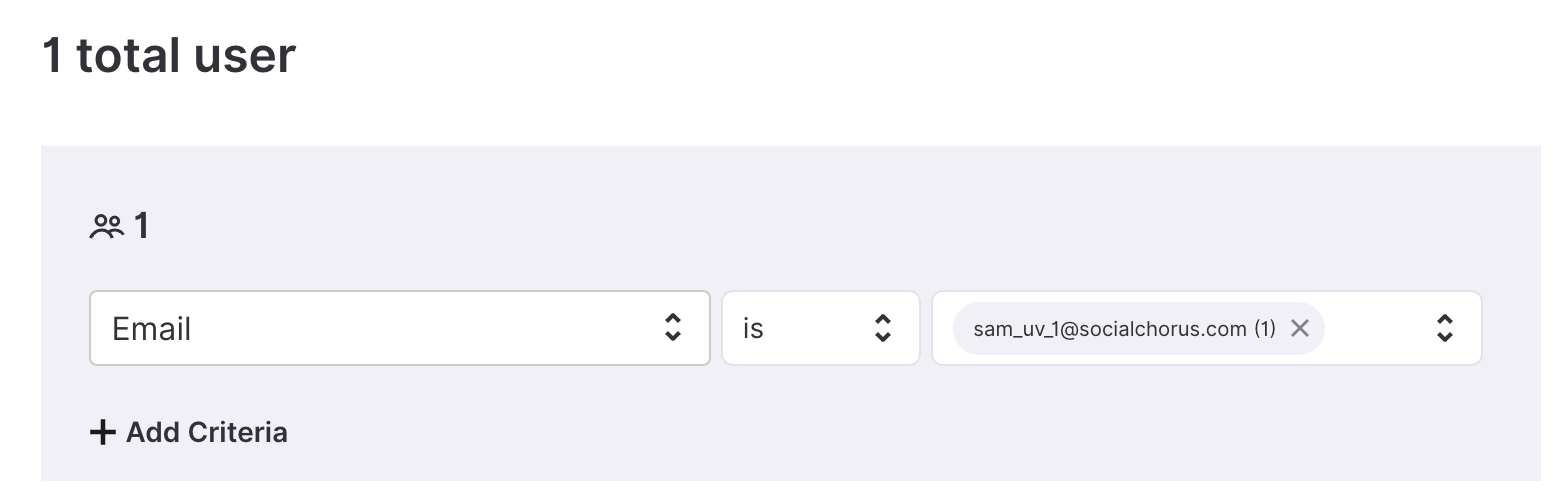Click the plus icon beside Add Criteria
The width and height of the screenshot is (1568, 498).
103,432
